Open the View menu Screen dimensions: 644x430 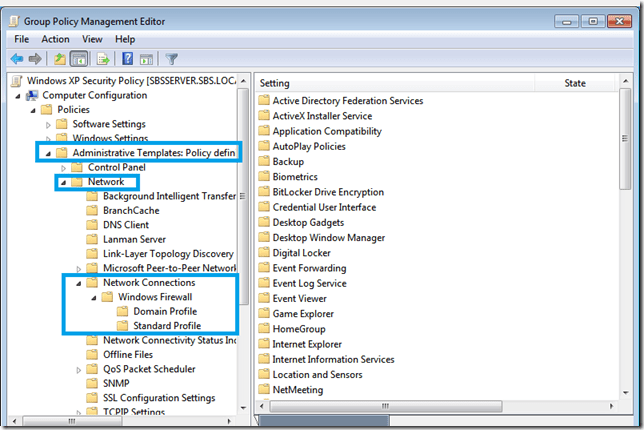tap(92, 39)
